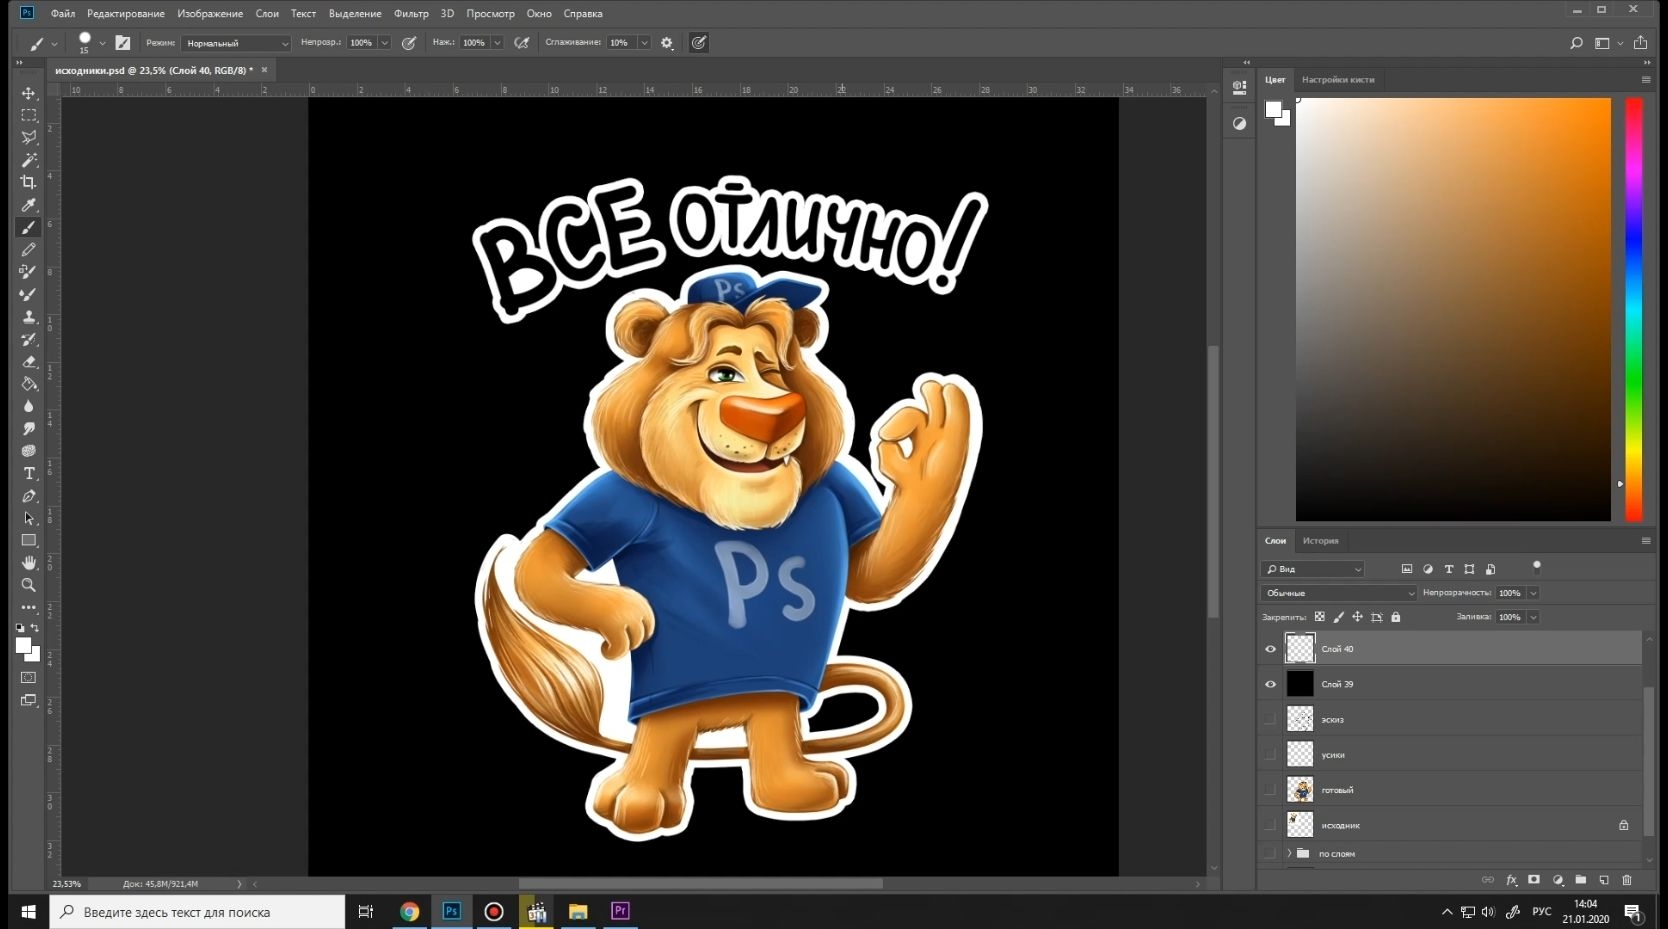Open layer blend mode dropdown Обычные
The width and height of the screenshot is (1668, 929).
point(1339,593)
